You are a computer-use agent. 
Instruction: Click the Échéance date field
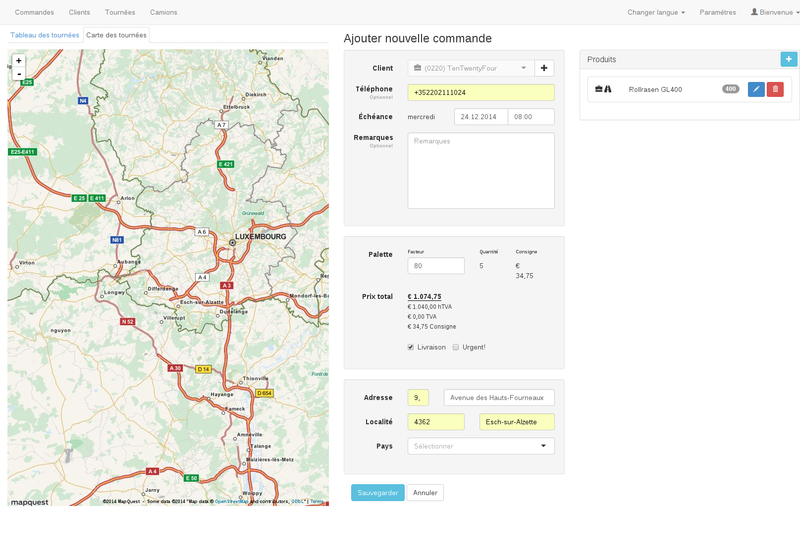(x=481, y=117)
